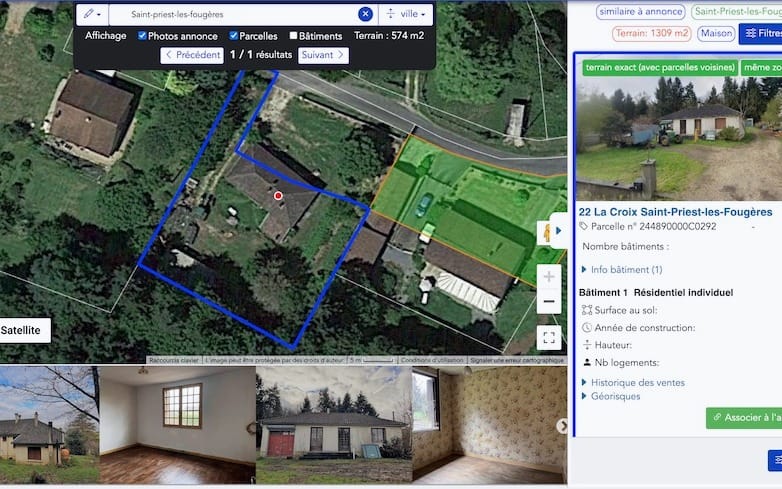Enable the Bâtiments checkbox

coord(293,36)
